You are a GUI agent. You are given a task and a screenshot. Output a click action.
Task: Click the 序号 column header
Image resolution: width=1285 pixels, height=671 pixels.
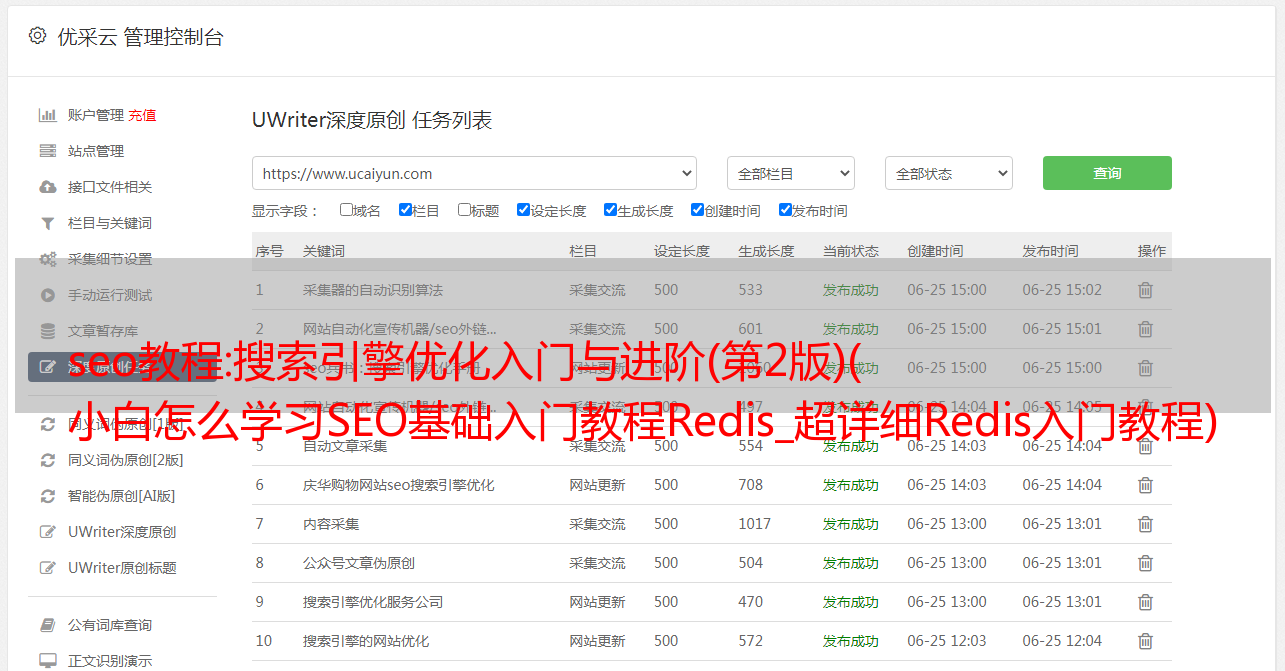click(x=270, y=251)
